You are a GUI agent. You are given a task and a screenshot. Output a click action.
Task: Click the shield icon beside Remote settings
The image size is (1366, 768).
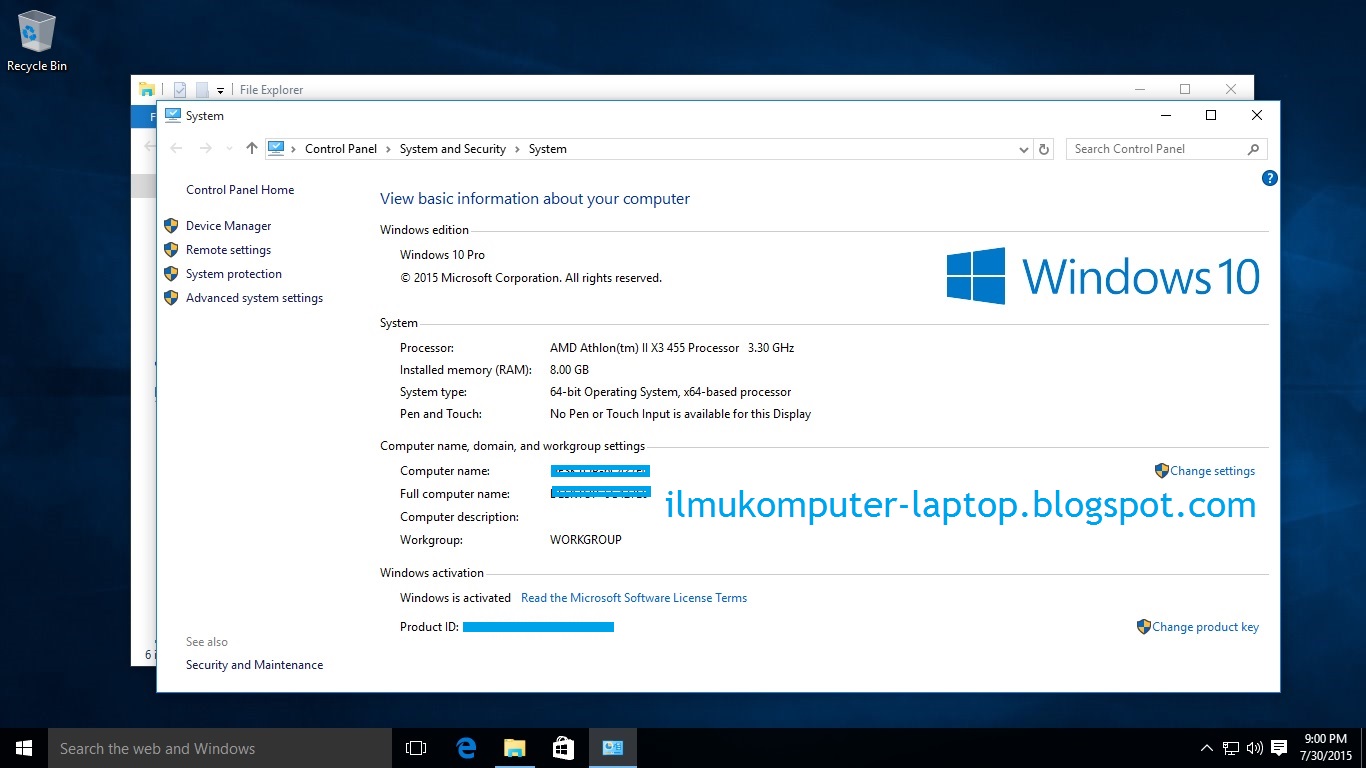click(x=171, y=250)
